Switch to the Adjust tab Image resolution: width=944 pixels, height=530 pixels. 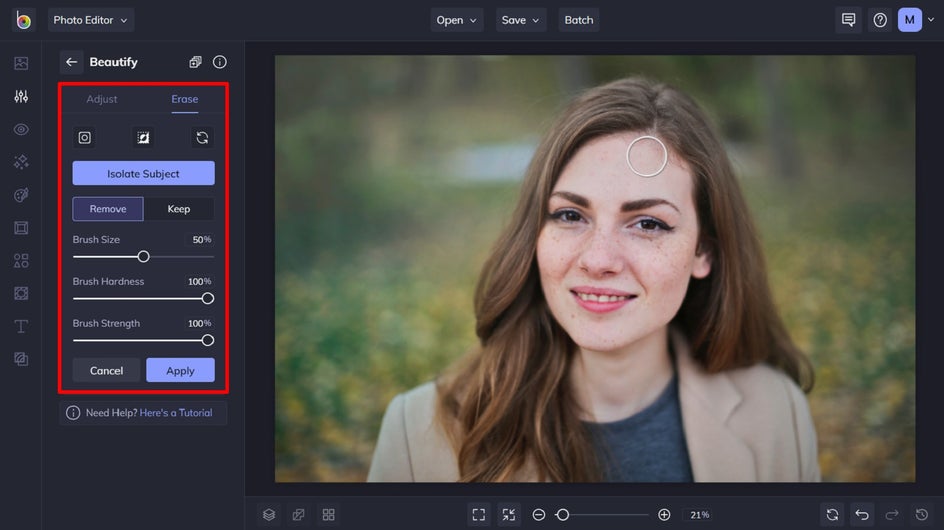coord(102,99)
